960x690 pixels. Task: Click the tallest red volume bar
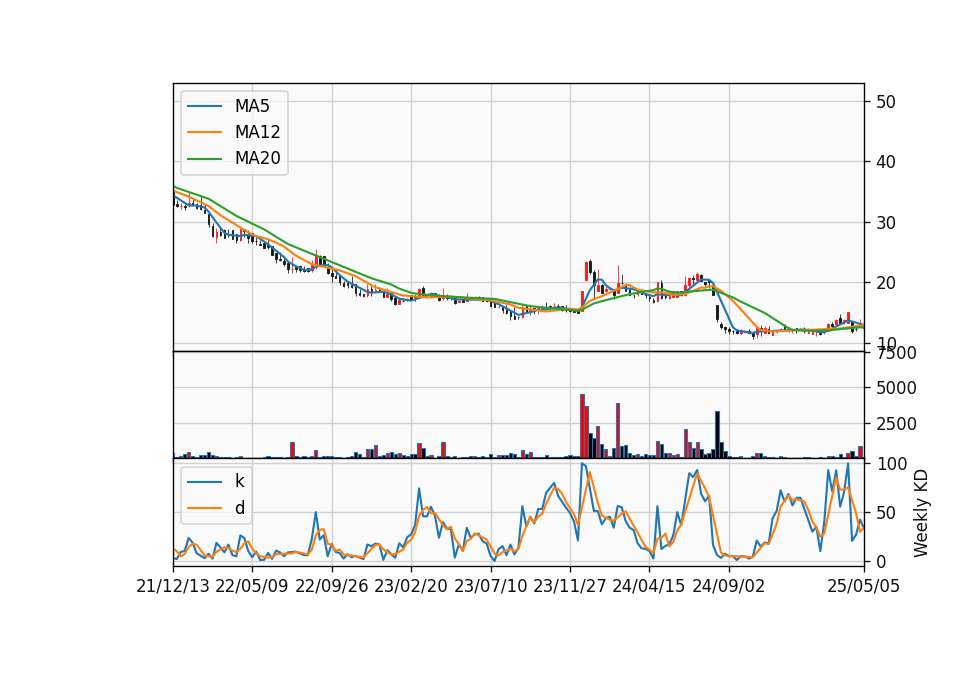(582, 426)
